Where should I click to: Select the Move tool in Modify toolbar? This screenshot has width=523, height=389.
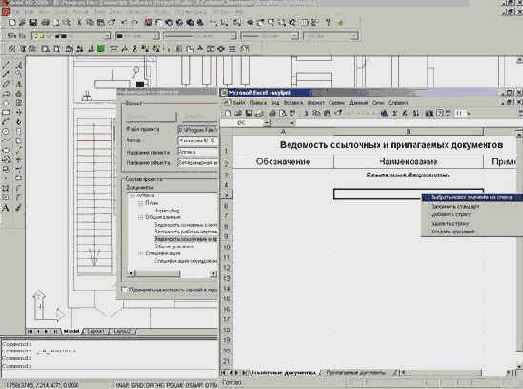pos(19,113)
